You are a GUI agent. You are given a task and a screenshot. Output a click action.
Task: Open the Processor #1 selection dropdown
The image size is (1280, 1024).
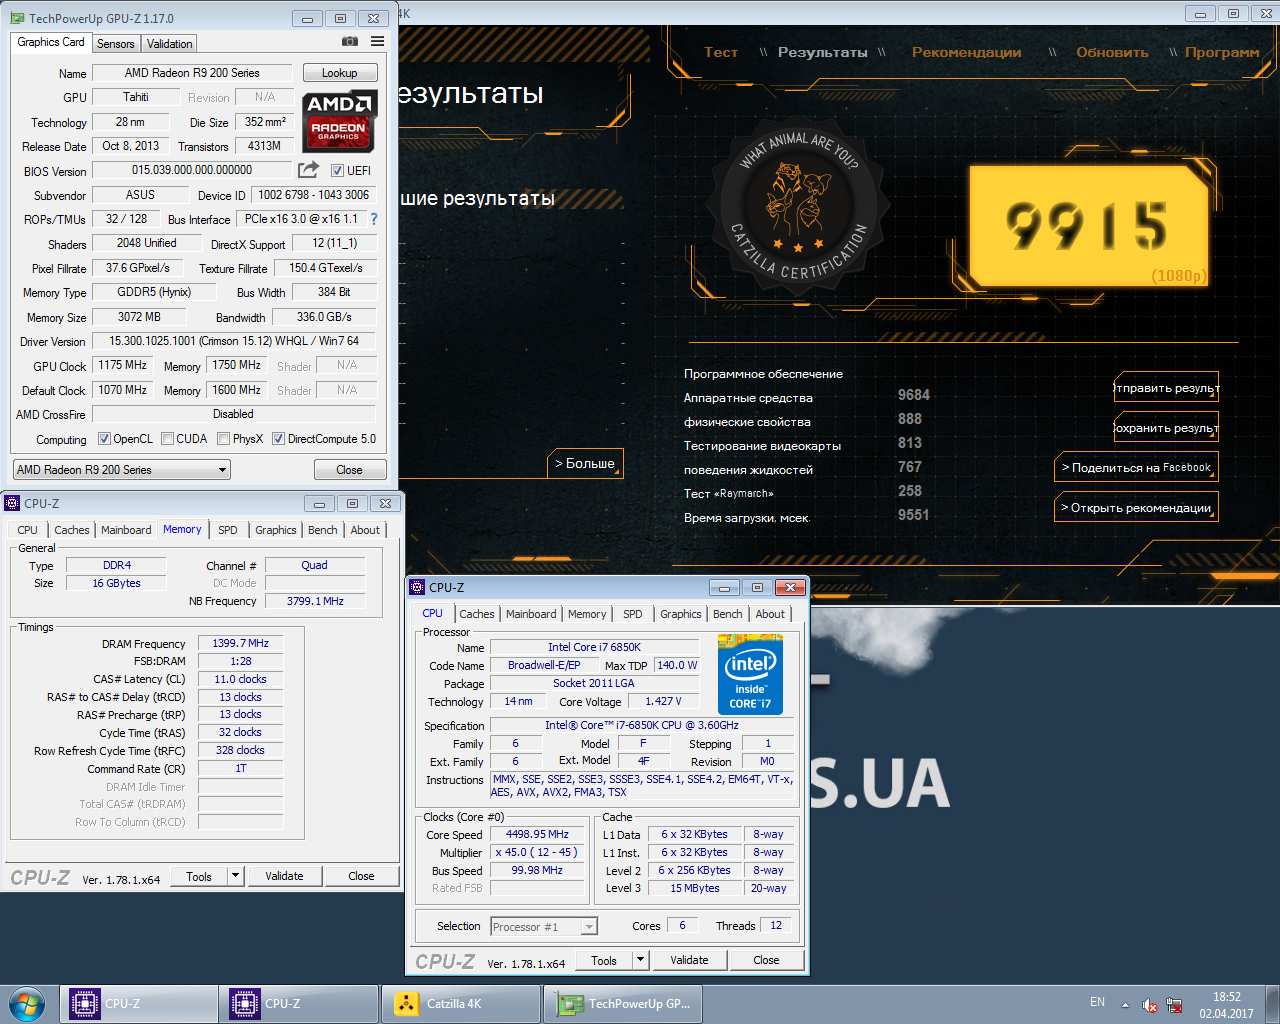pyautogui.click(x=544, y=927)
